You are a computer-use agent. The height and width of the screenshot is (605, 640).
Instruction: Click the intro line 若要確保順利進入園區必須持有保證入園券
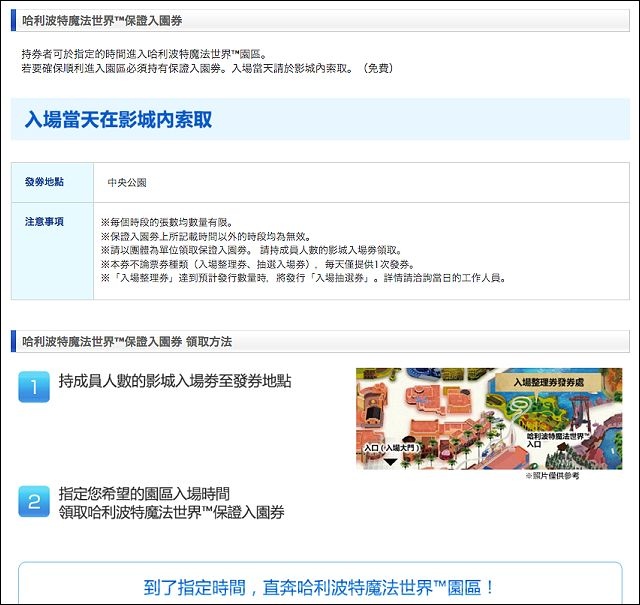pyautogui.click(x=207, y=68)
